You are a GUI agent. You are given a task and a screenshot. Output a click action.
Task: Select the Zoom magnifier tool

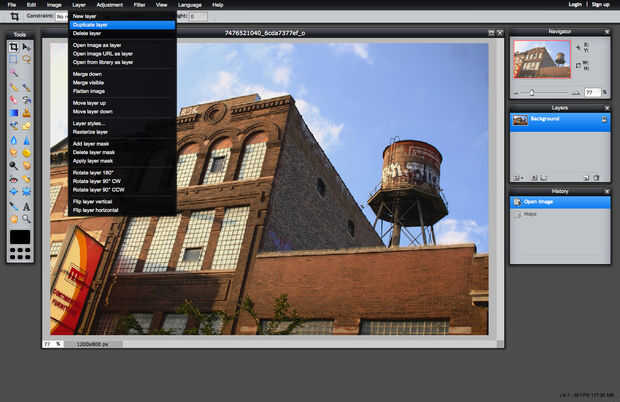26,219
